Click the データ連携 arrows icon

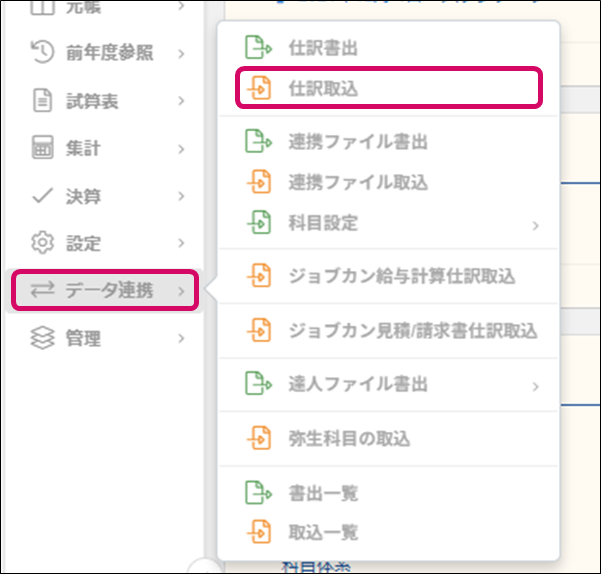tap(42, 291)
